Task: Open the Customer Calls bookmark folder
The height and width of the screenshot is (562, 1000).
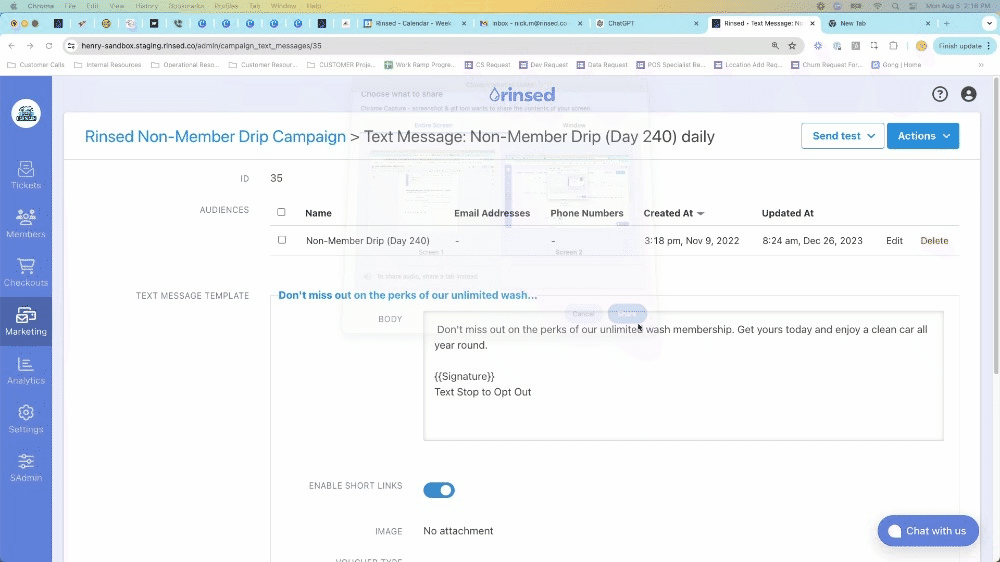Action: (x=36, y=64)
